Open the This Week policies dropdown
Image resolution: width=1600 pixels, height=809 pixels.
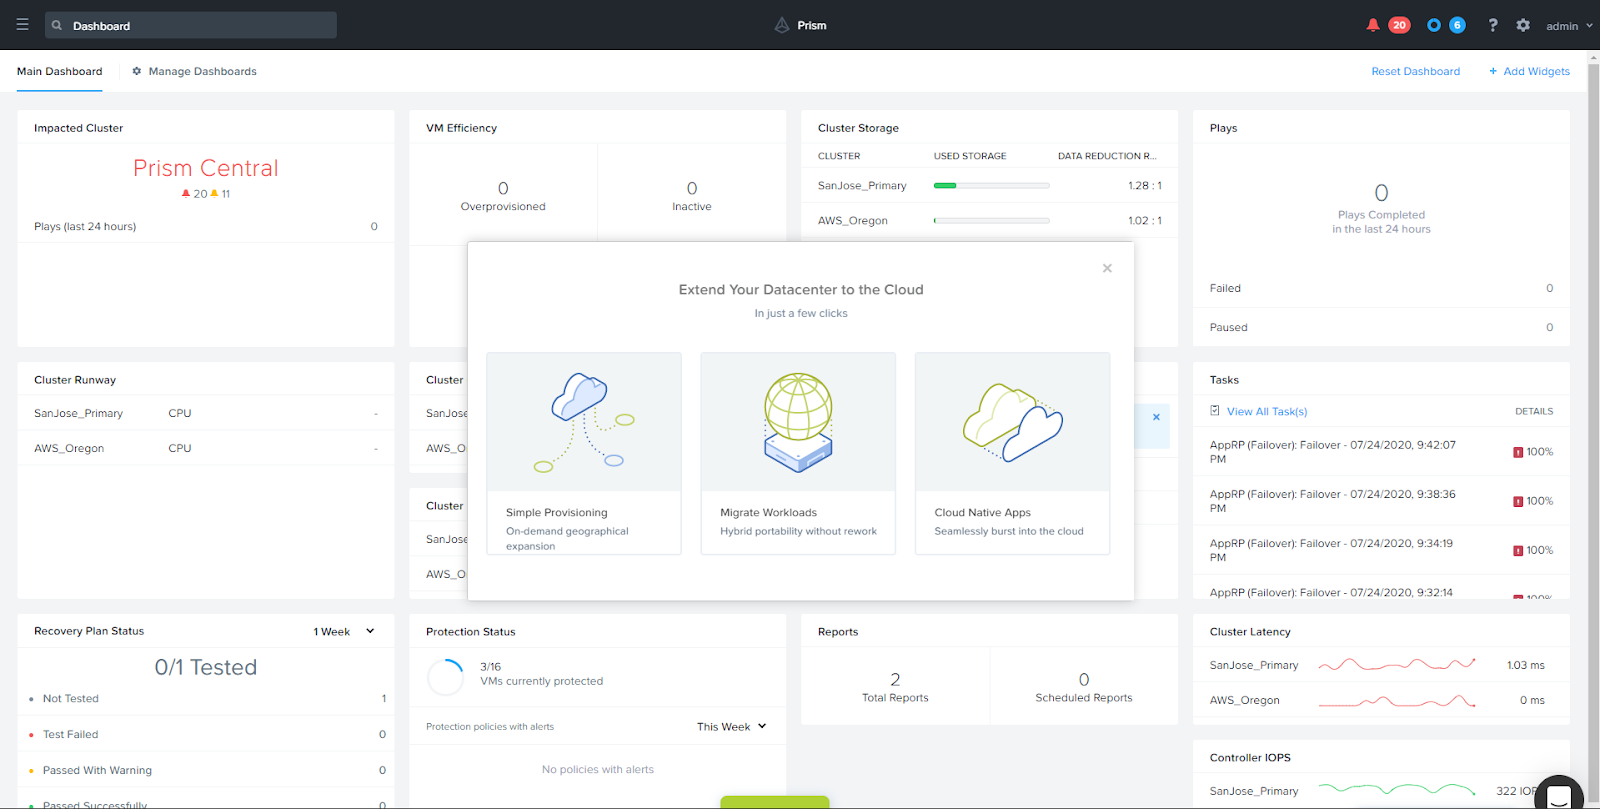coord(731,727)
